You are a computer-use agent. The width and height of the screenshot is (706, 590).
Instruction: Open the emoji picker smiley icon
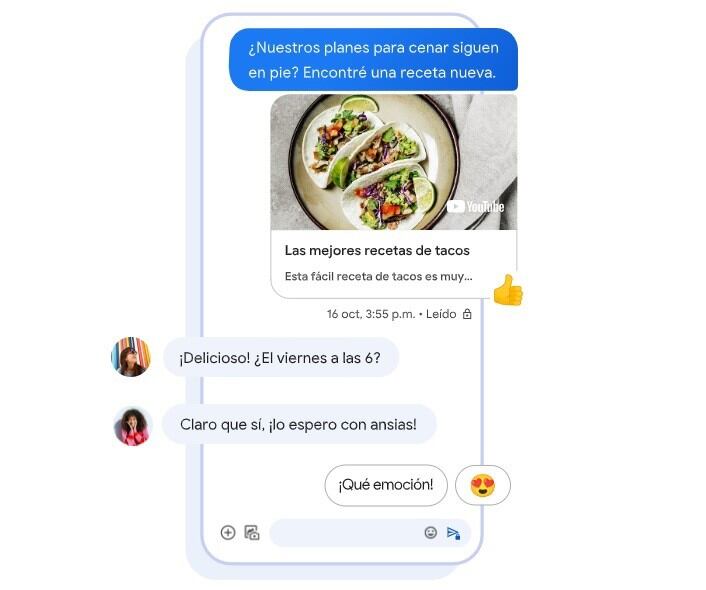point(431,532)
